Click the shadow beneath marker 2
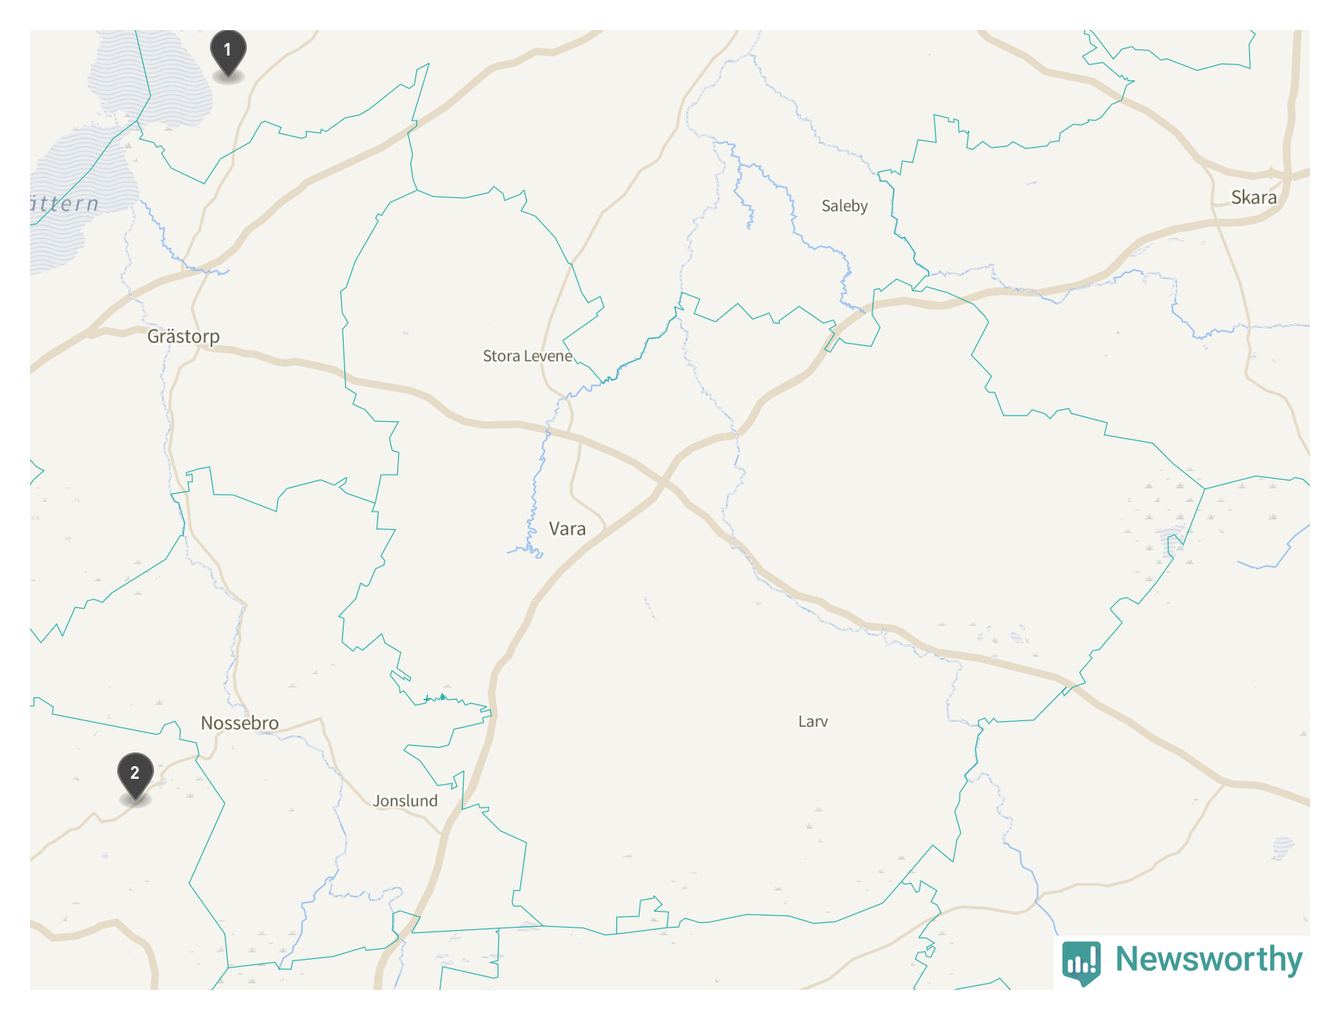This screenshot has width=1340, height=1020. [x=135, y=800]
